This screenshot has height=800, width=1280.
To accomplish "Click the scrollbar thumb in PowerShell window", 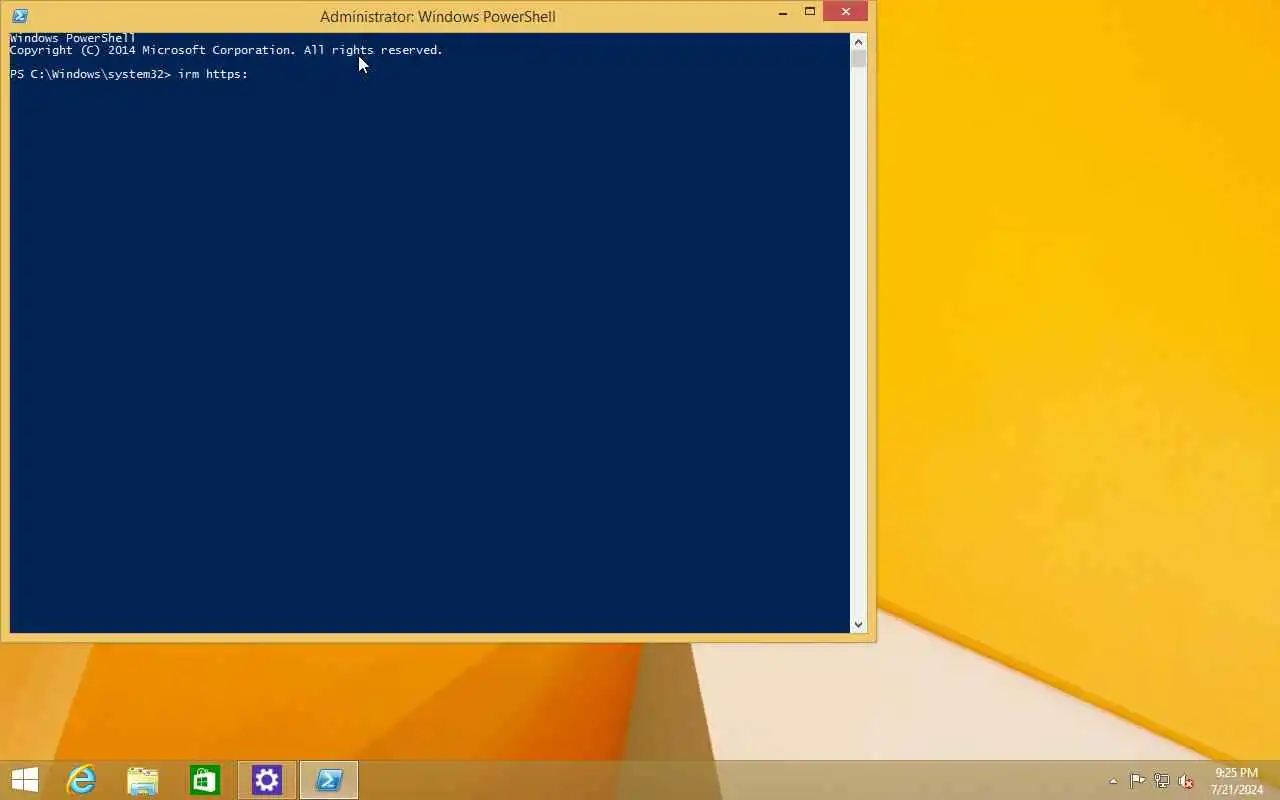I will click(858, 58).
